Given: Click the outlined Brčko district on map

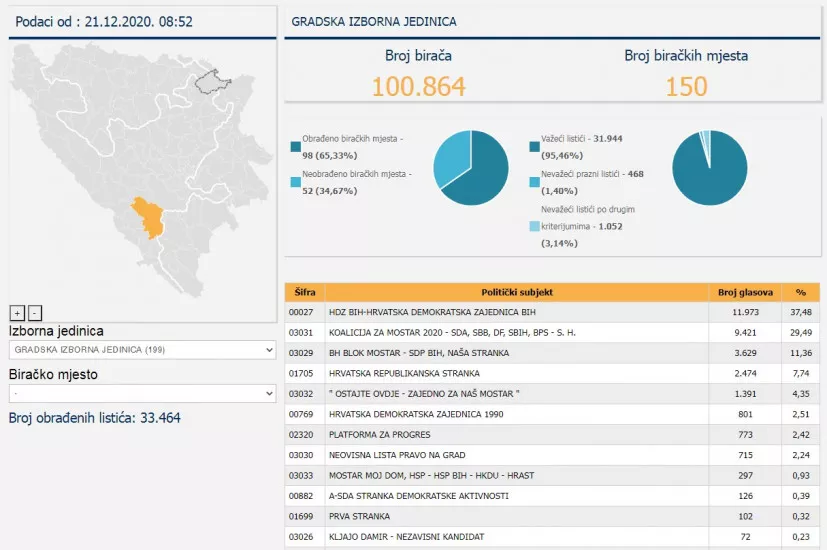Looking at the screenshot, I should pos(211,80).
